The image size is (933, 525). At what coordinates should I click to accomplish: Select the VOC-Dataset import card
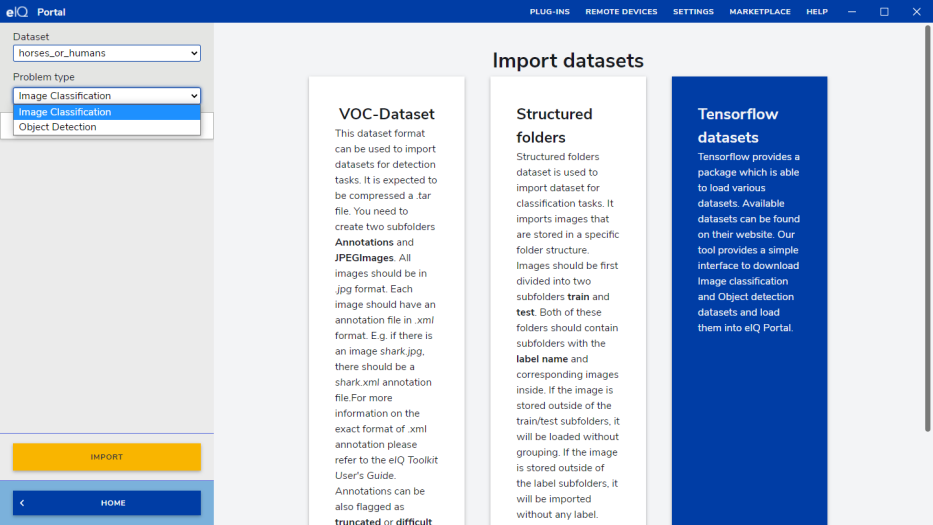click(x=386, y=300)
